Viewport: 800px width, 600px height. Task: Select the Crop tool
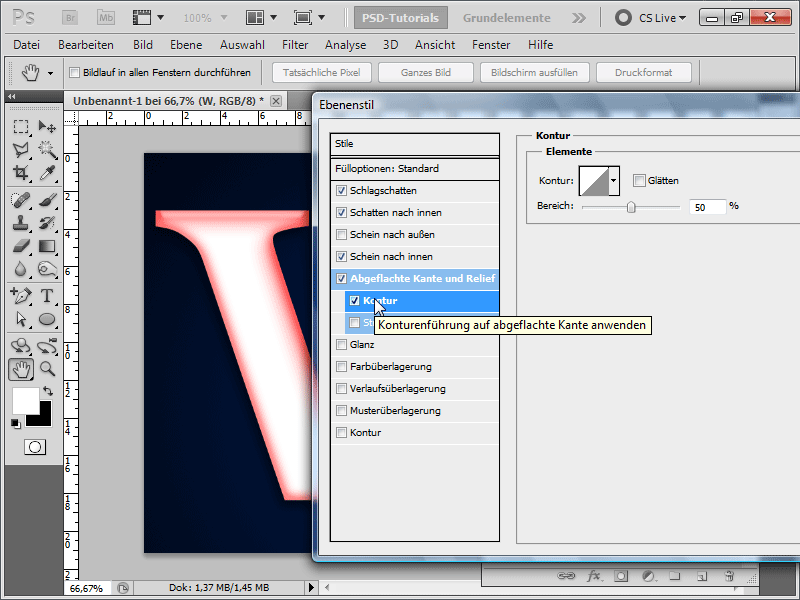click(x=21, y=173)
